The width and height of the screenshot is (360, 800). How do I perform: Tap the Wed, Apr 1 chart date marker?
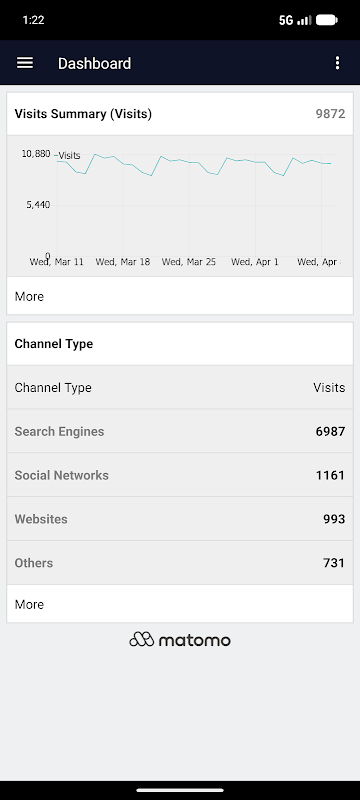click(255, 262)
